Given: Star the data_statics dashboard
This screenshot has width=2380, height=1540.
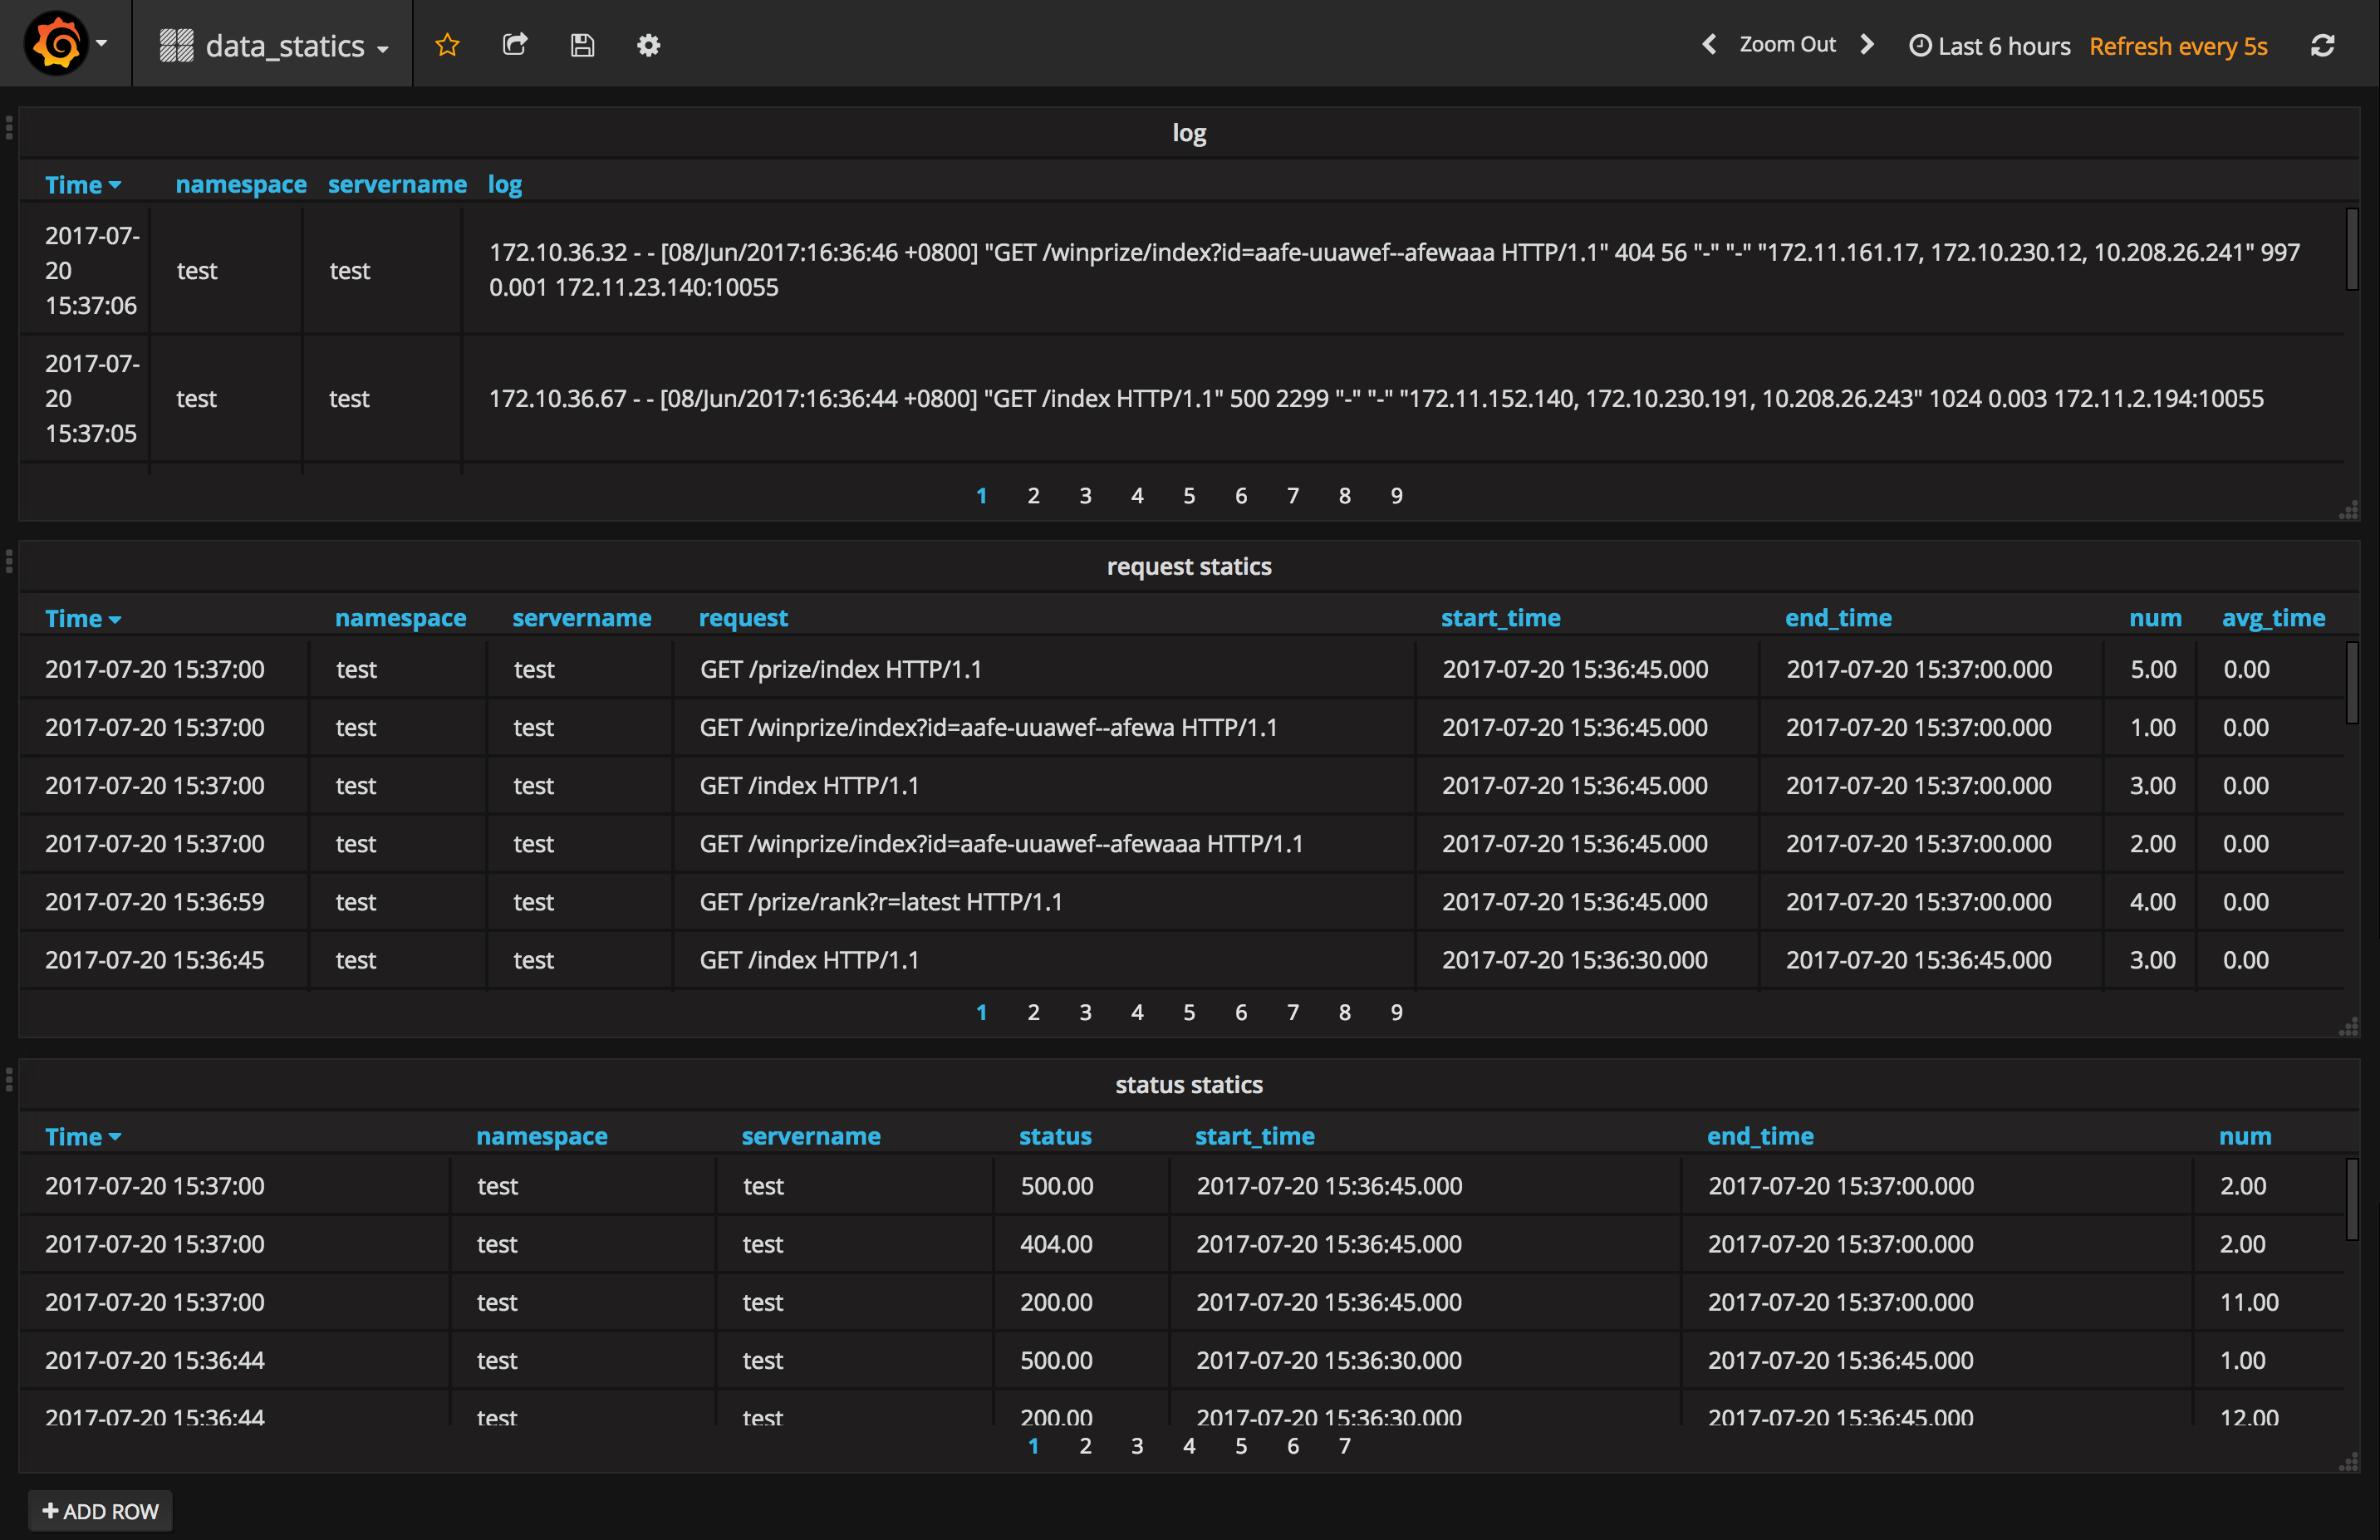Looking at the screenshot, I should coord(447,45).
